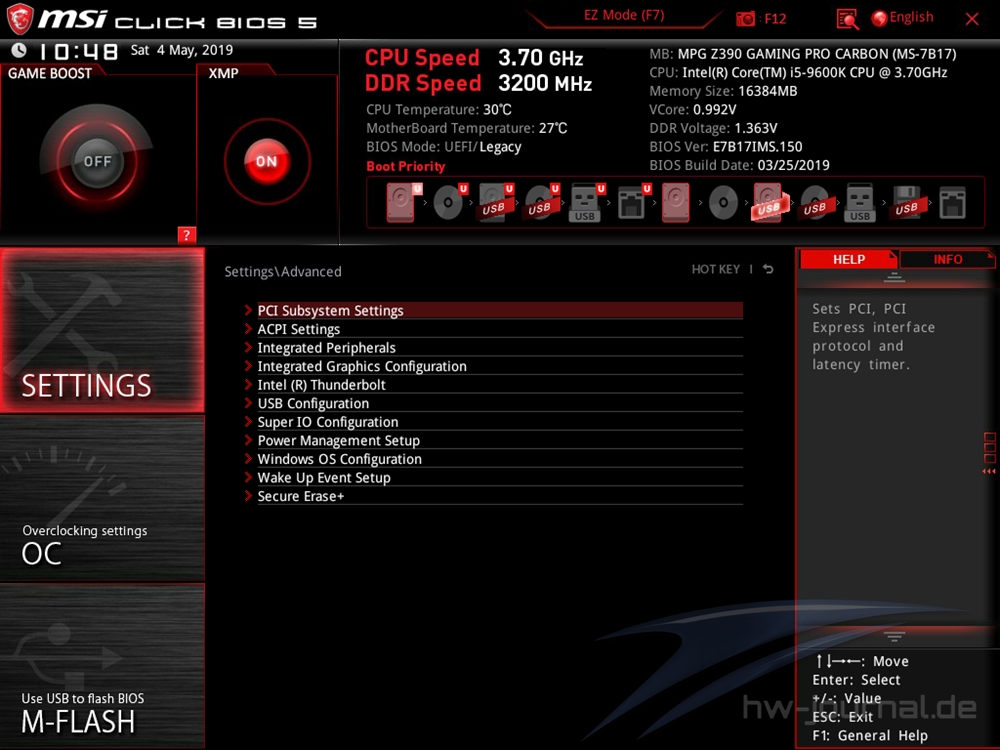Select the UEFI optical disc boot device icon
1000x750 pixels.
(450, 202)
